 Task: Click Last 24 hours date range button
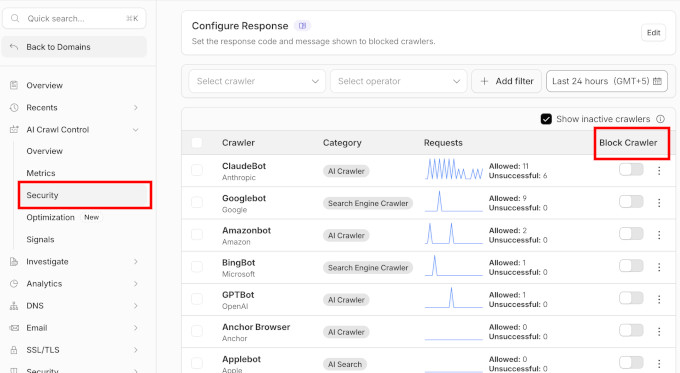[x=607, y=81]
